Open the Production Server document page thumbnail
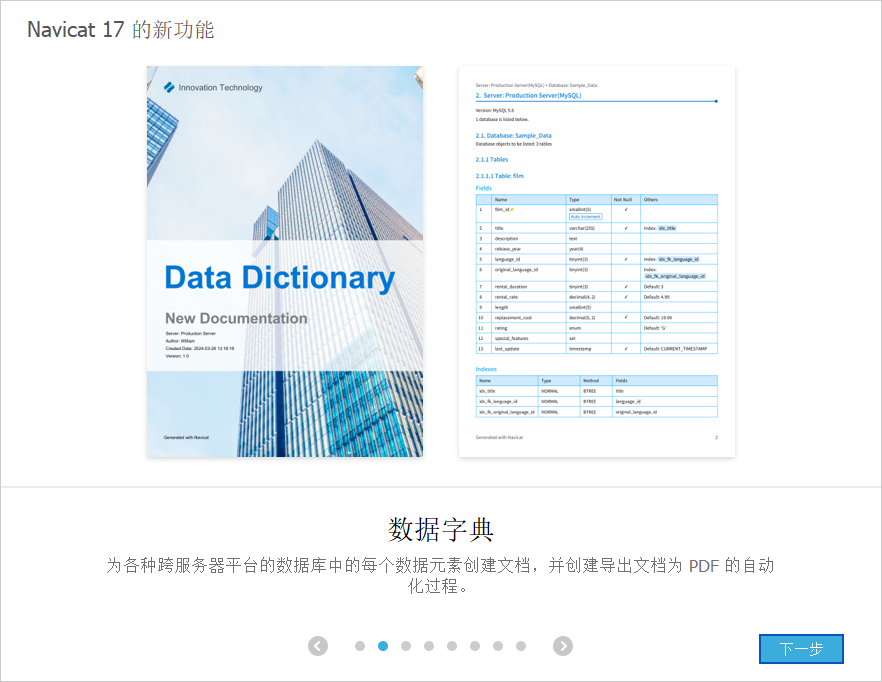Viewport: 882px width, 682px height. click(597, 261)
